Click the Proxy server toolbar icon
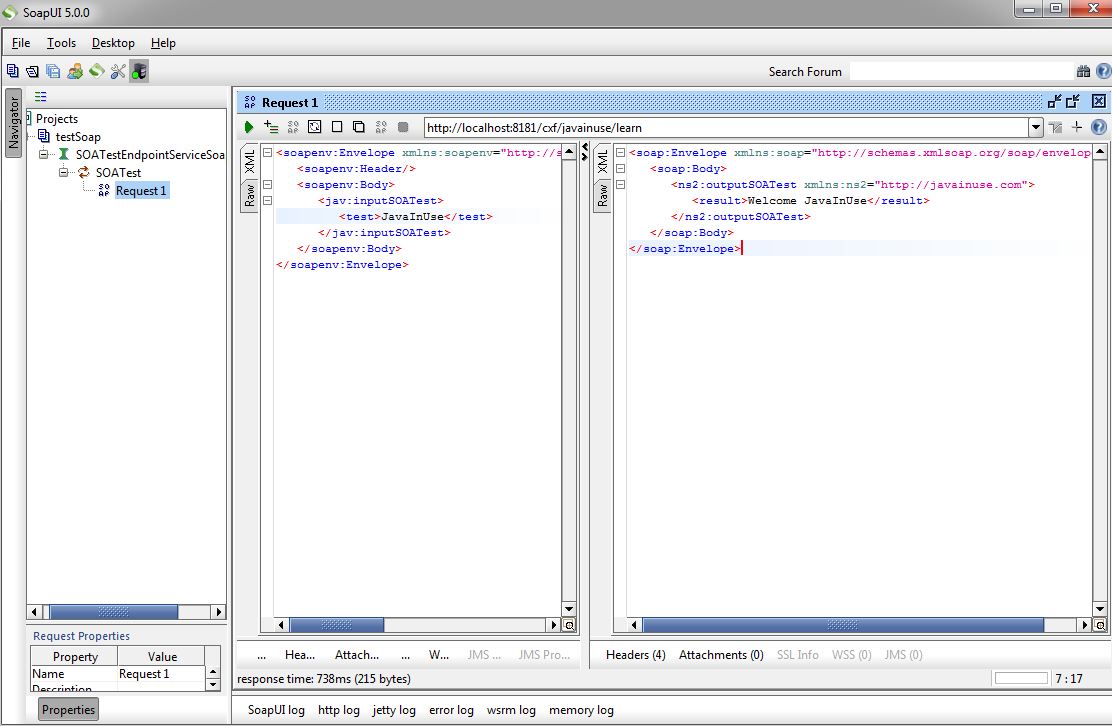 pyautogui.click(x=139, y=71)
